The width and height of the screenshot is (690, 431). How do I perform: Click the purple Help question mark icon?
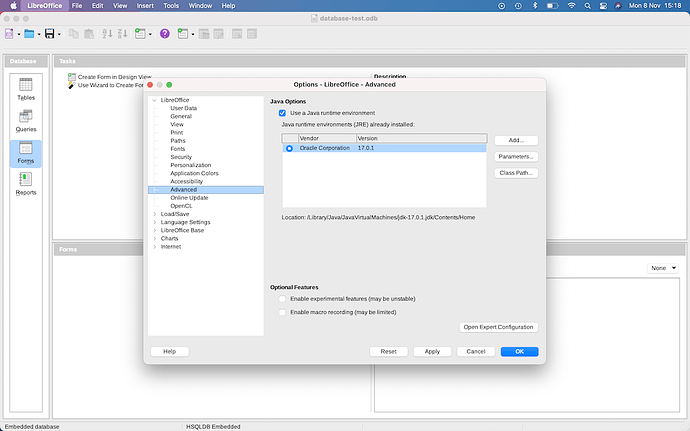(x=165, y=34)
